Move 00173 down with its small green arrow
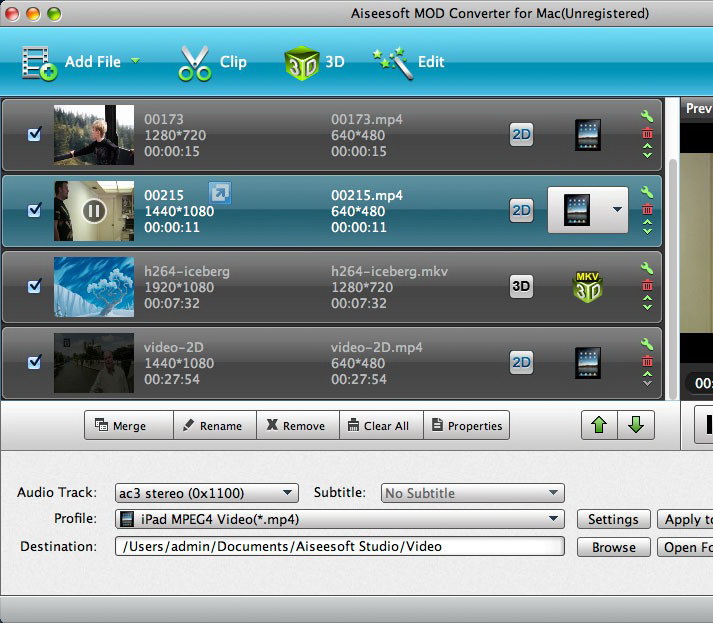This screenshot has width=713, height=623. point(648,156)
